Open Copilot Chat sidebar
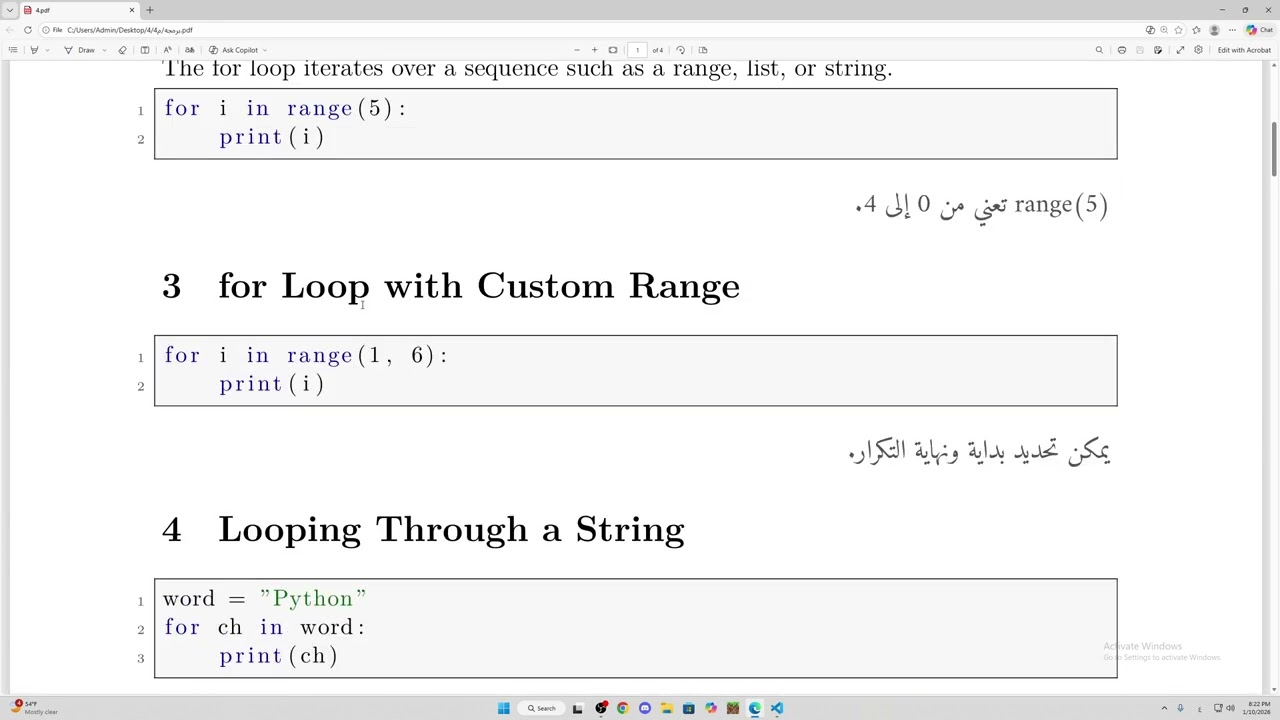The image size is (1280, 720). click(x=1258, y=30)
